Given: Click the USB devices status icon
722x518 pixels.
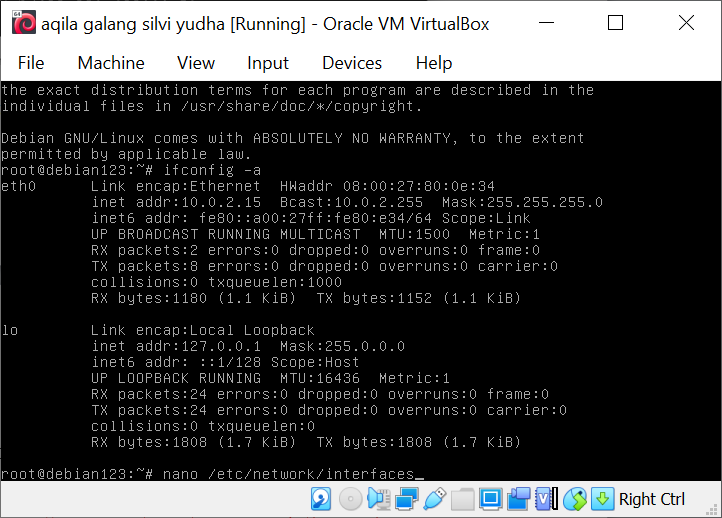Looking at the screenshot, I should (x=434, y=499).
